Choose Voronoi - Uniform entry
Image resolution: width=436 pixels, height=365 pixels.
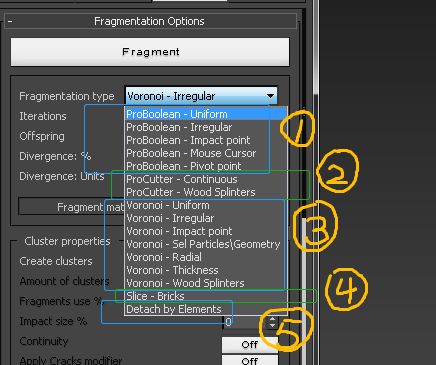pyautogui.click(x=206, y=205)
